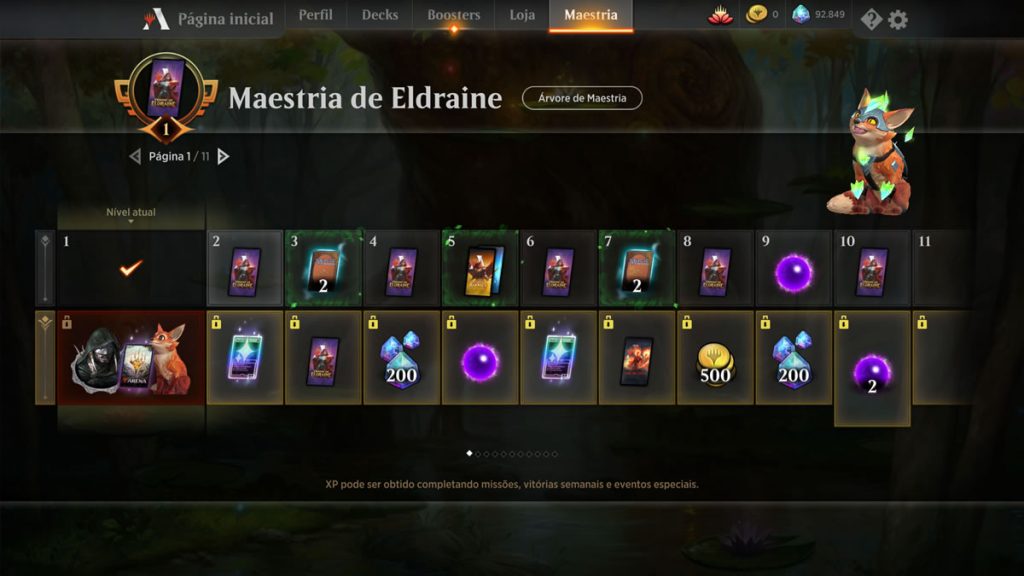Open the Loja tab
The height and width of the screenshot is (576, 1024).
coord(522,14)
